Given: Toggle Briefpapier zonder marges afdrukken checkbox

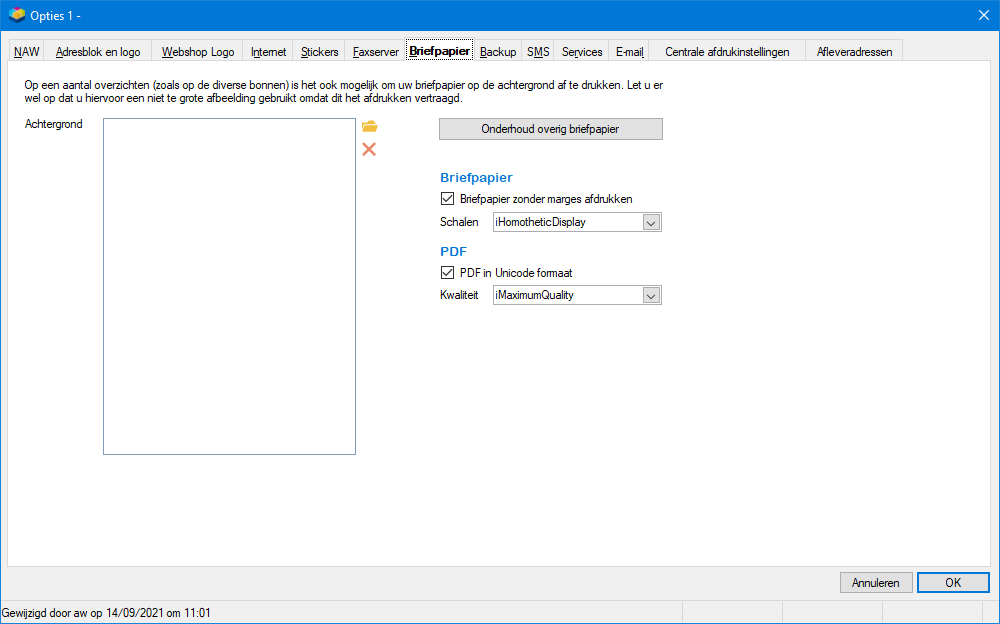Looking at the screenshot, I should tap(448, 198).
